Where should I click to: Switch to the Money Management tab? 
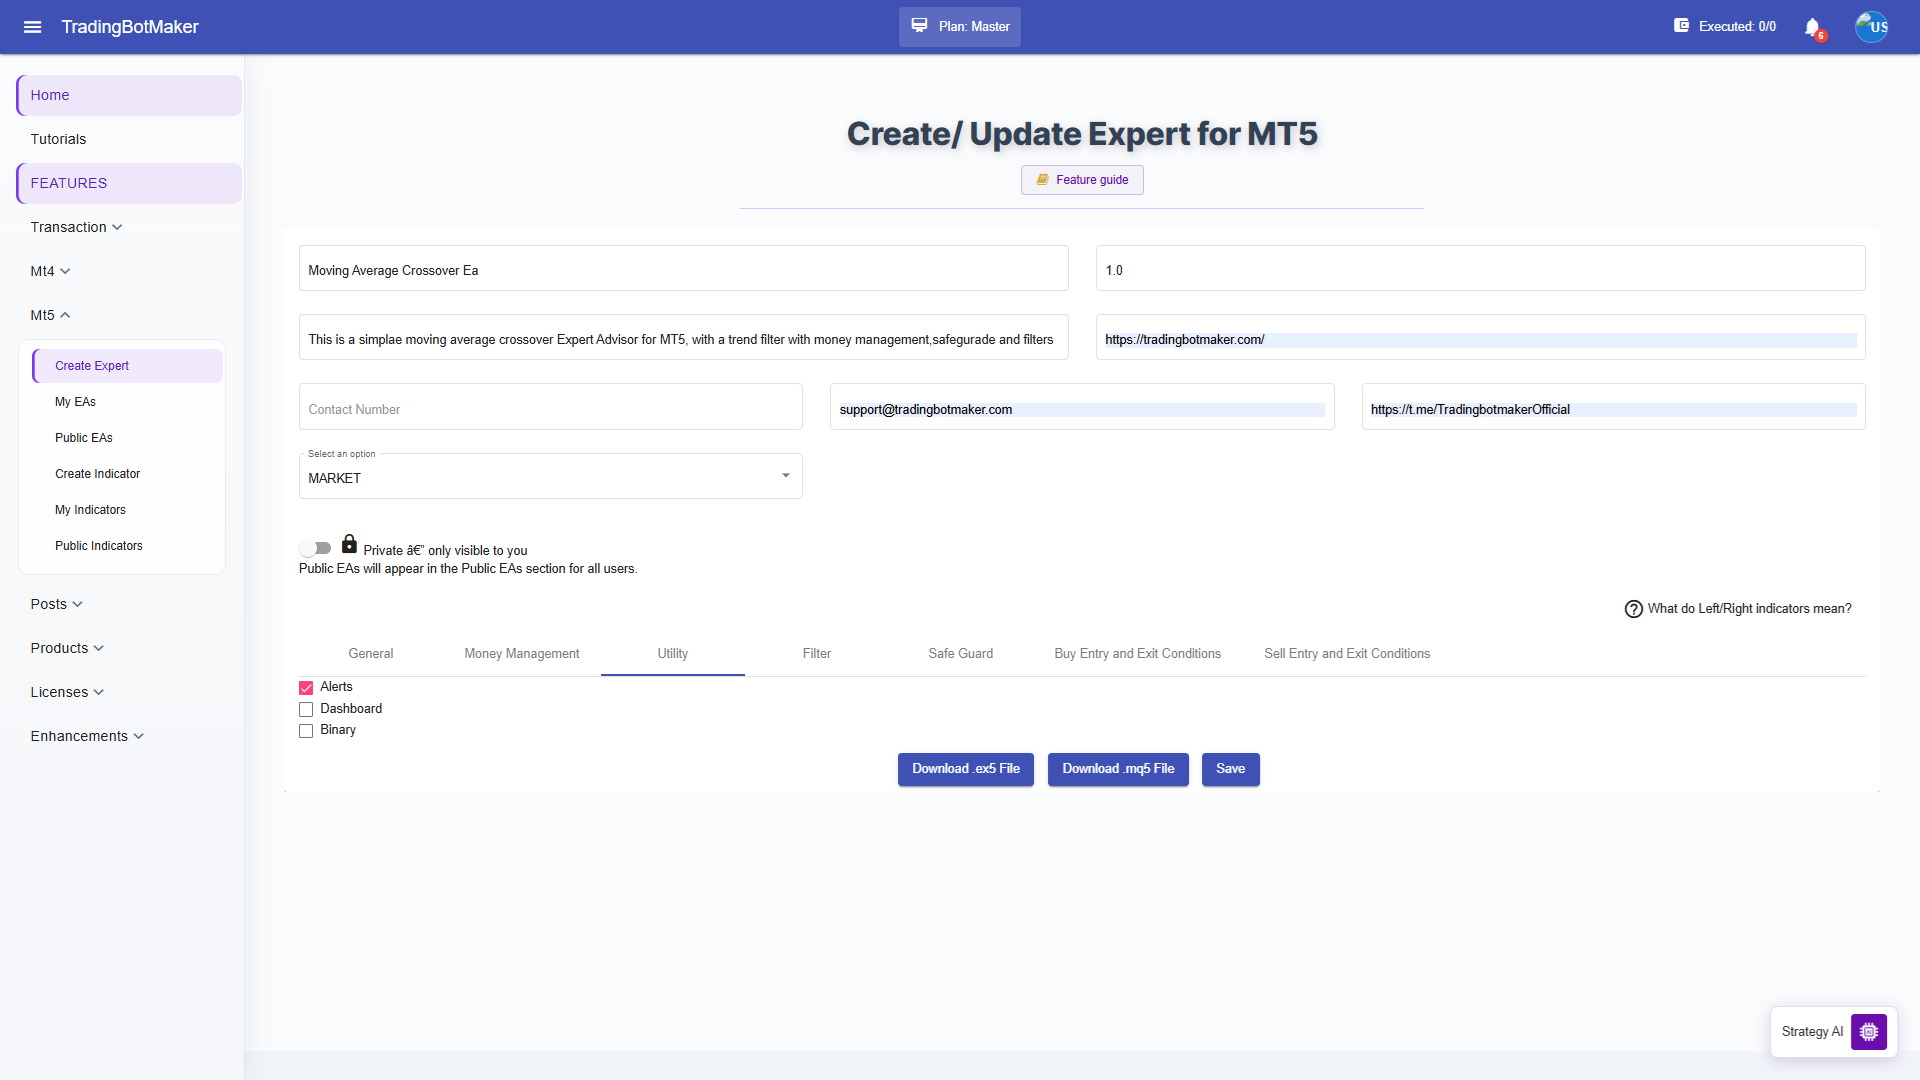[x=522, y=654]
